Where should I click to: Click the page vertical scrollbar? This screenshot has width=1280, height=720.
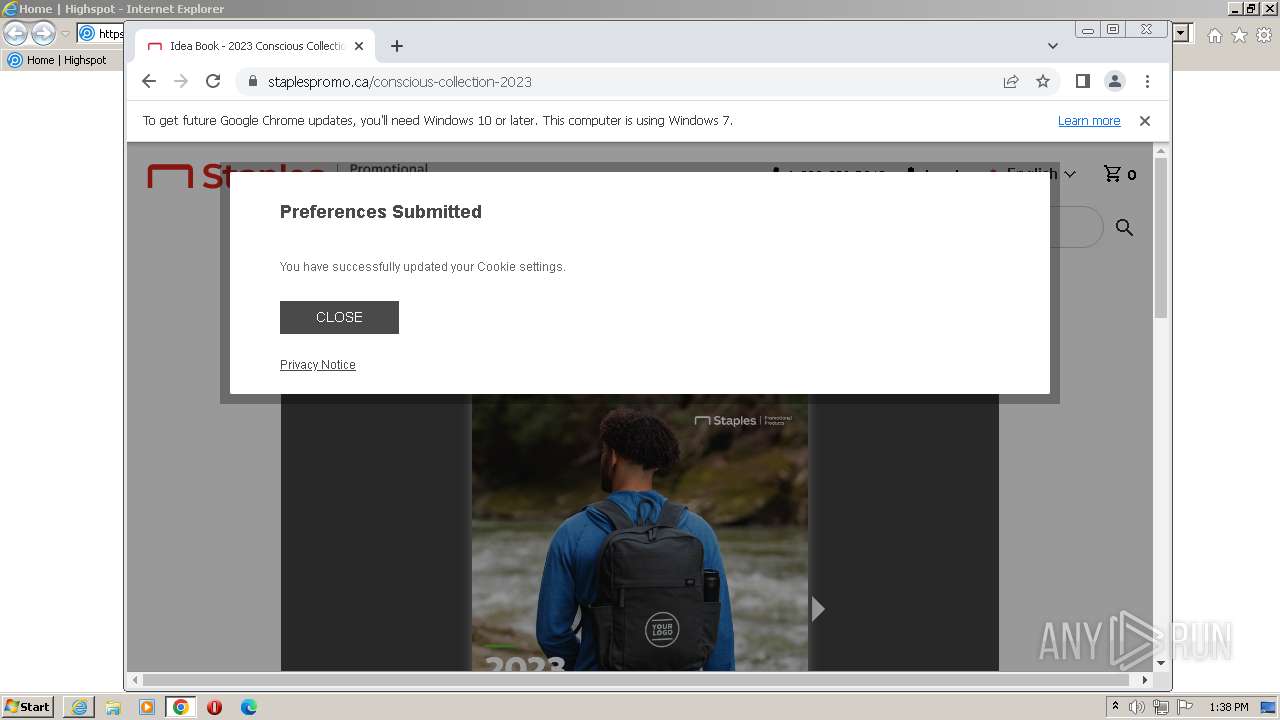pyautogui.click(x=1161, y=238)
